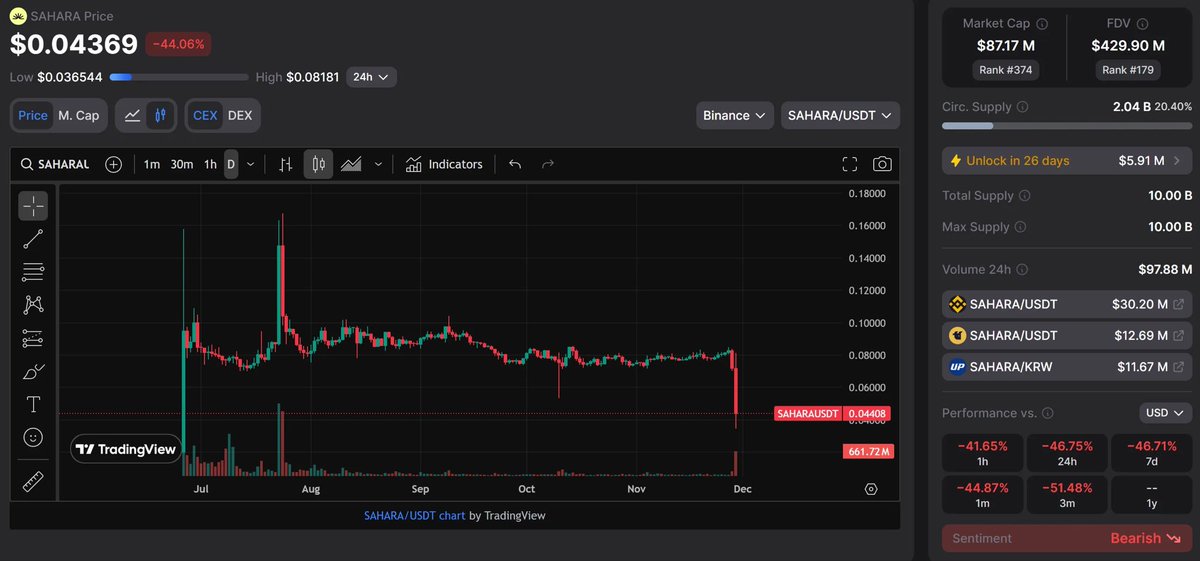Expand chart style dropdown arrow
This screenshot has height=561, width=1200.
[x=377, y=164]
